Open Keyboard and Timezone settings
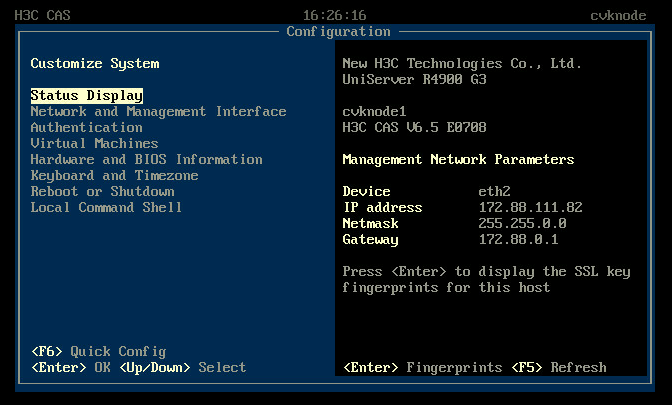672x405 pixels. pos(114,176)
